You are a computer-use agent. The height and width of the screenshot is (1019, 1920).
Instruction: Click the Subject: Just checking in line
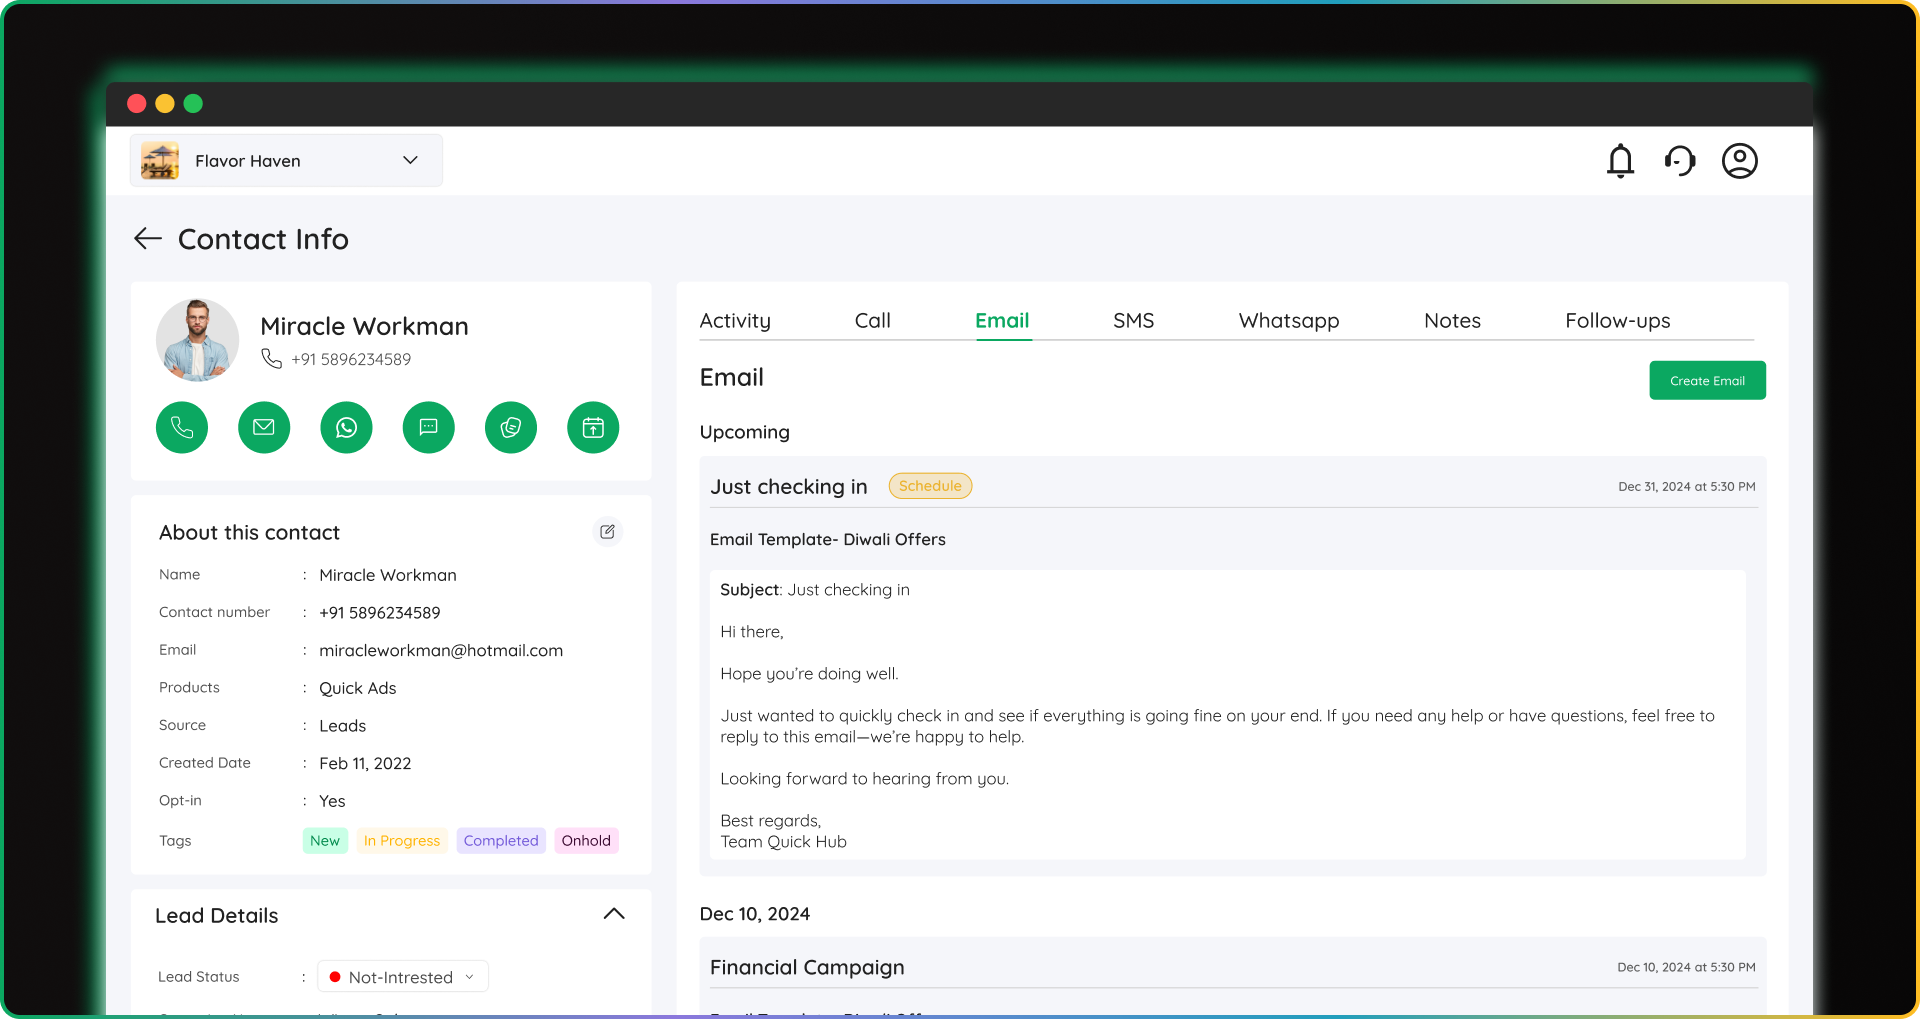[x=815, y=590]
